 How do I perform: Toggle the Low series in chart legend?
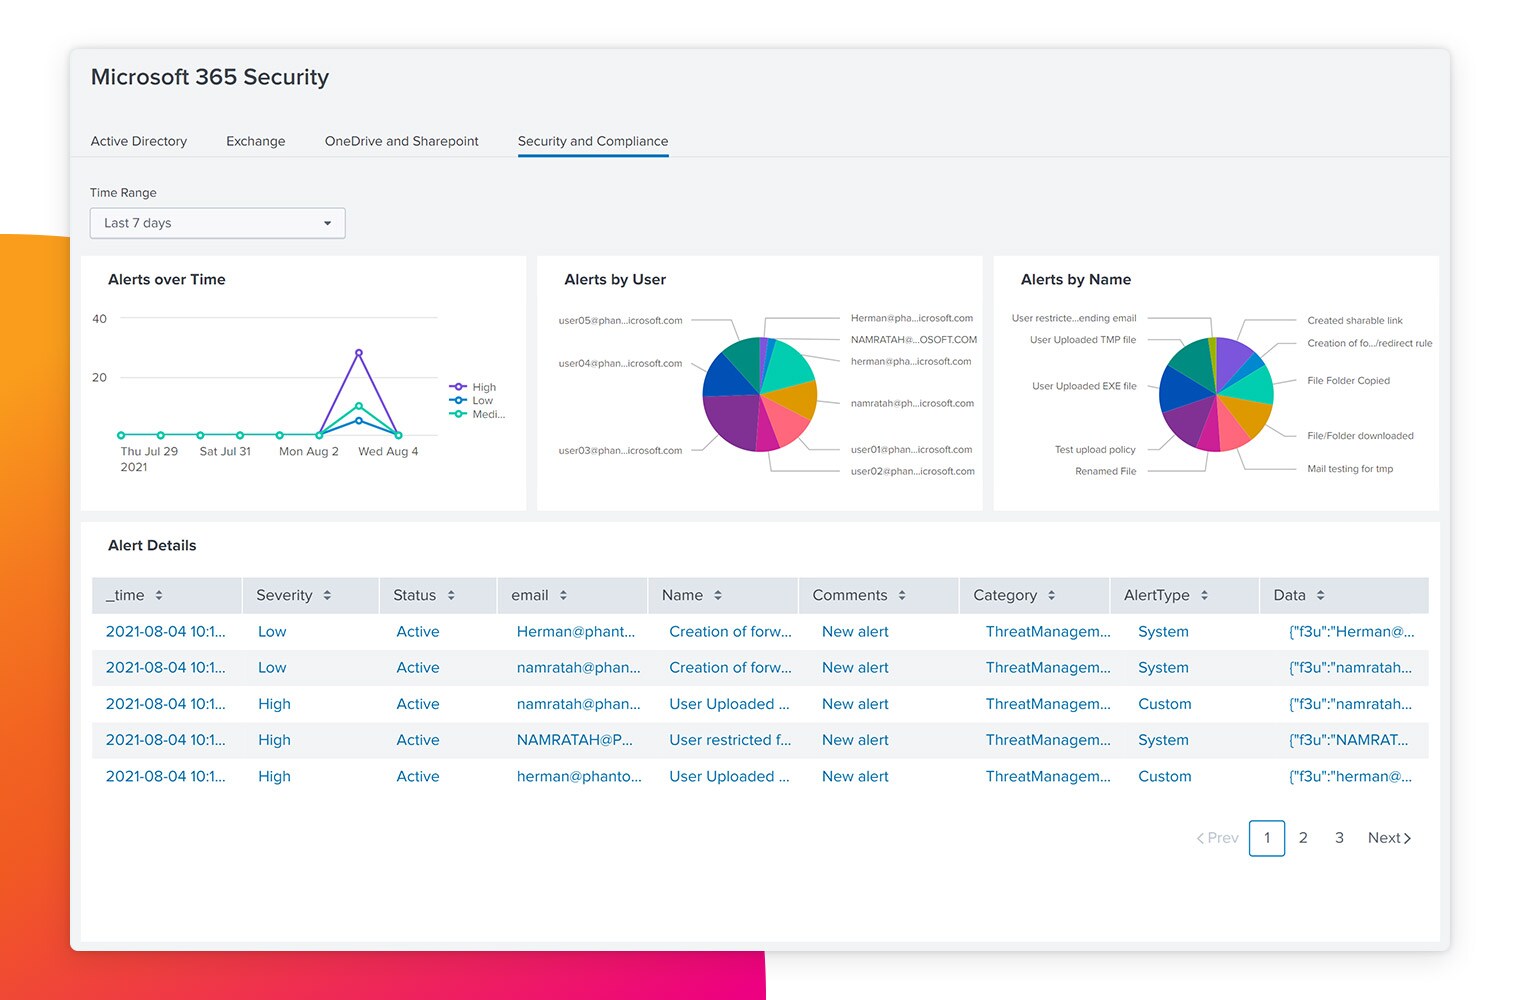(x=472, y=400)
